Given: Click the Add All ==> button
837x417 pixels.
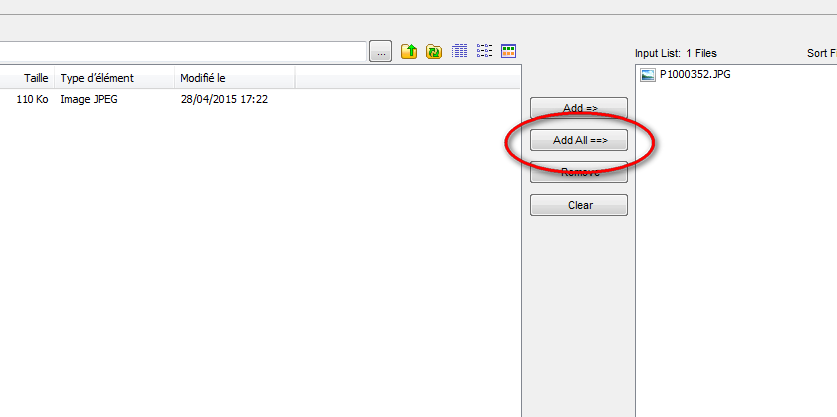Looking at the screenshot, I should pyautogui.click(x=579, y=140).
